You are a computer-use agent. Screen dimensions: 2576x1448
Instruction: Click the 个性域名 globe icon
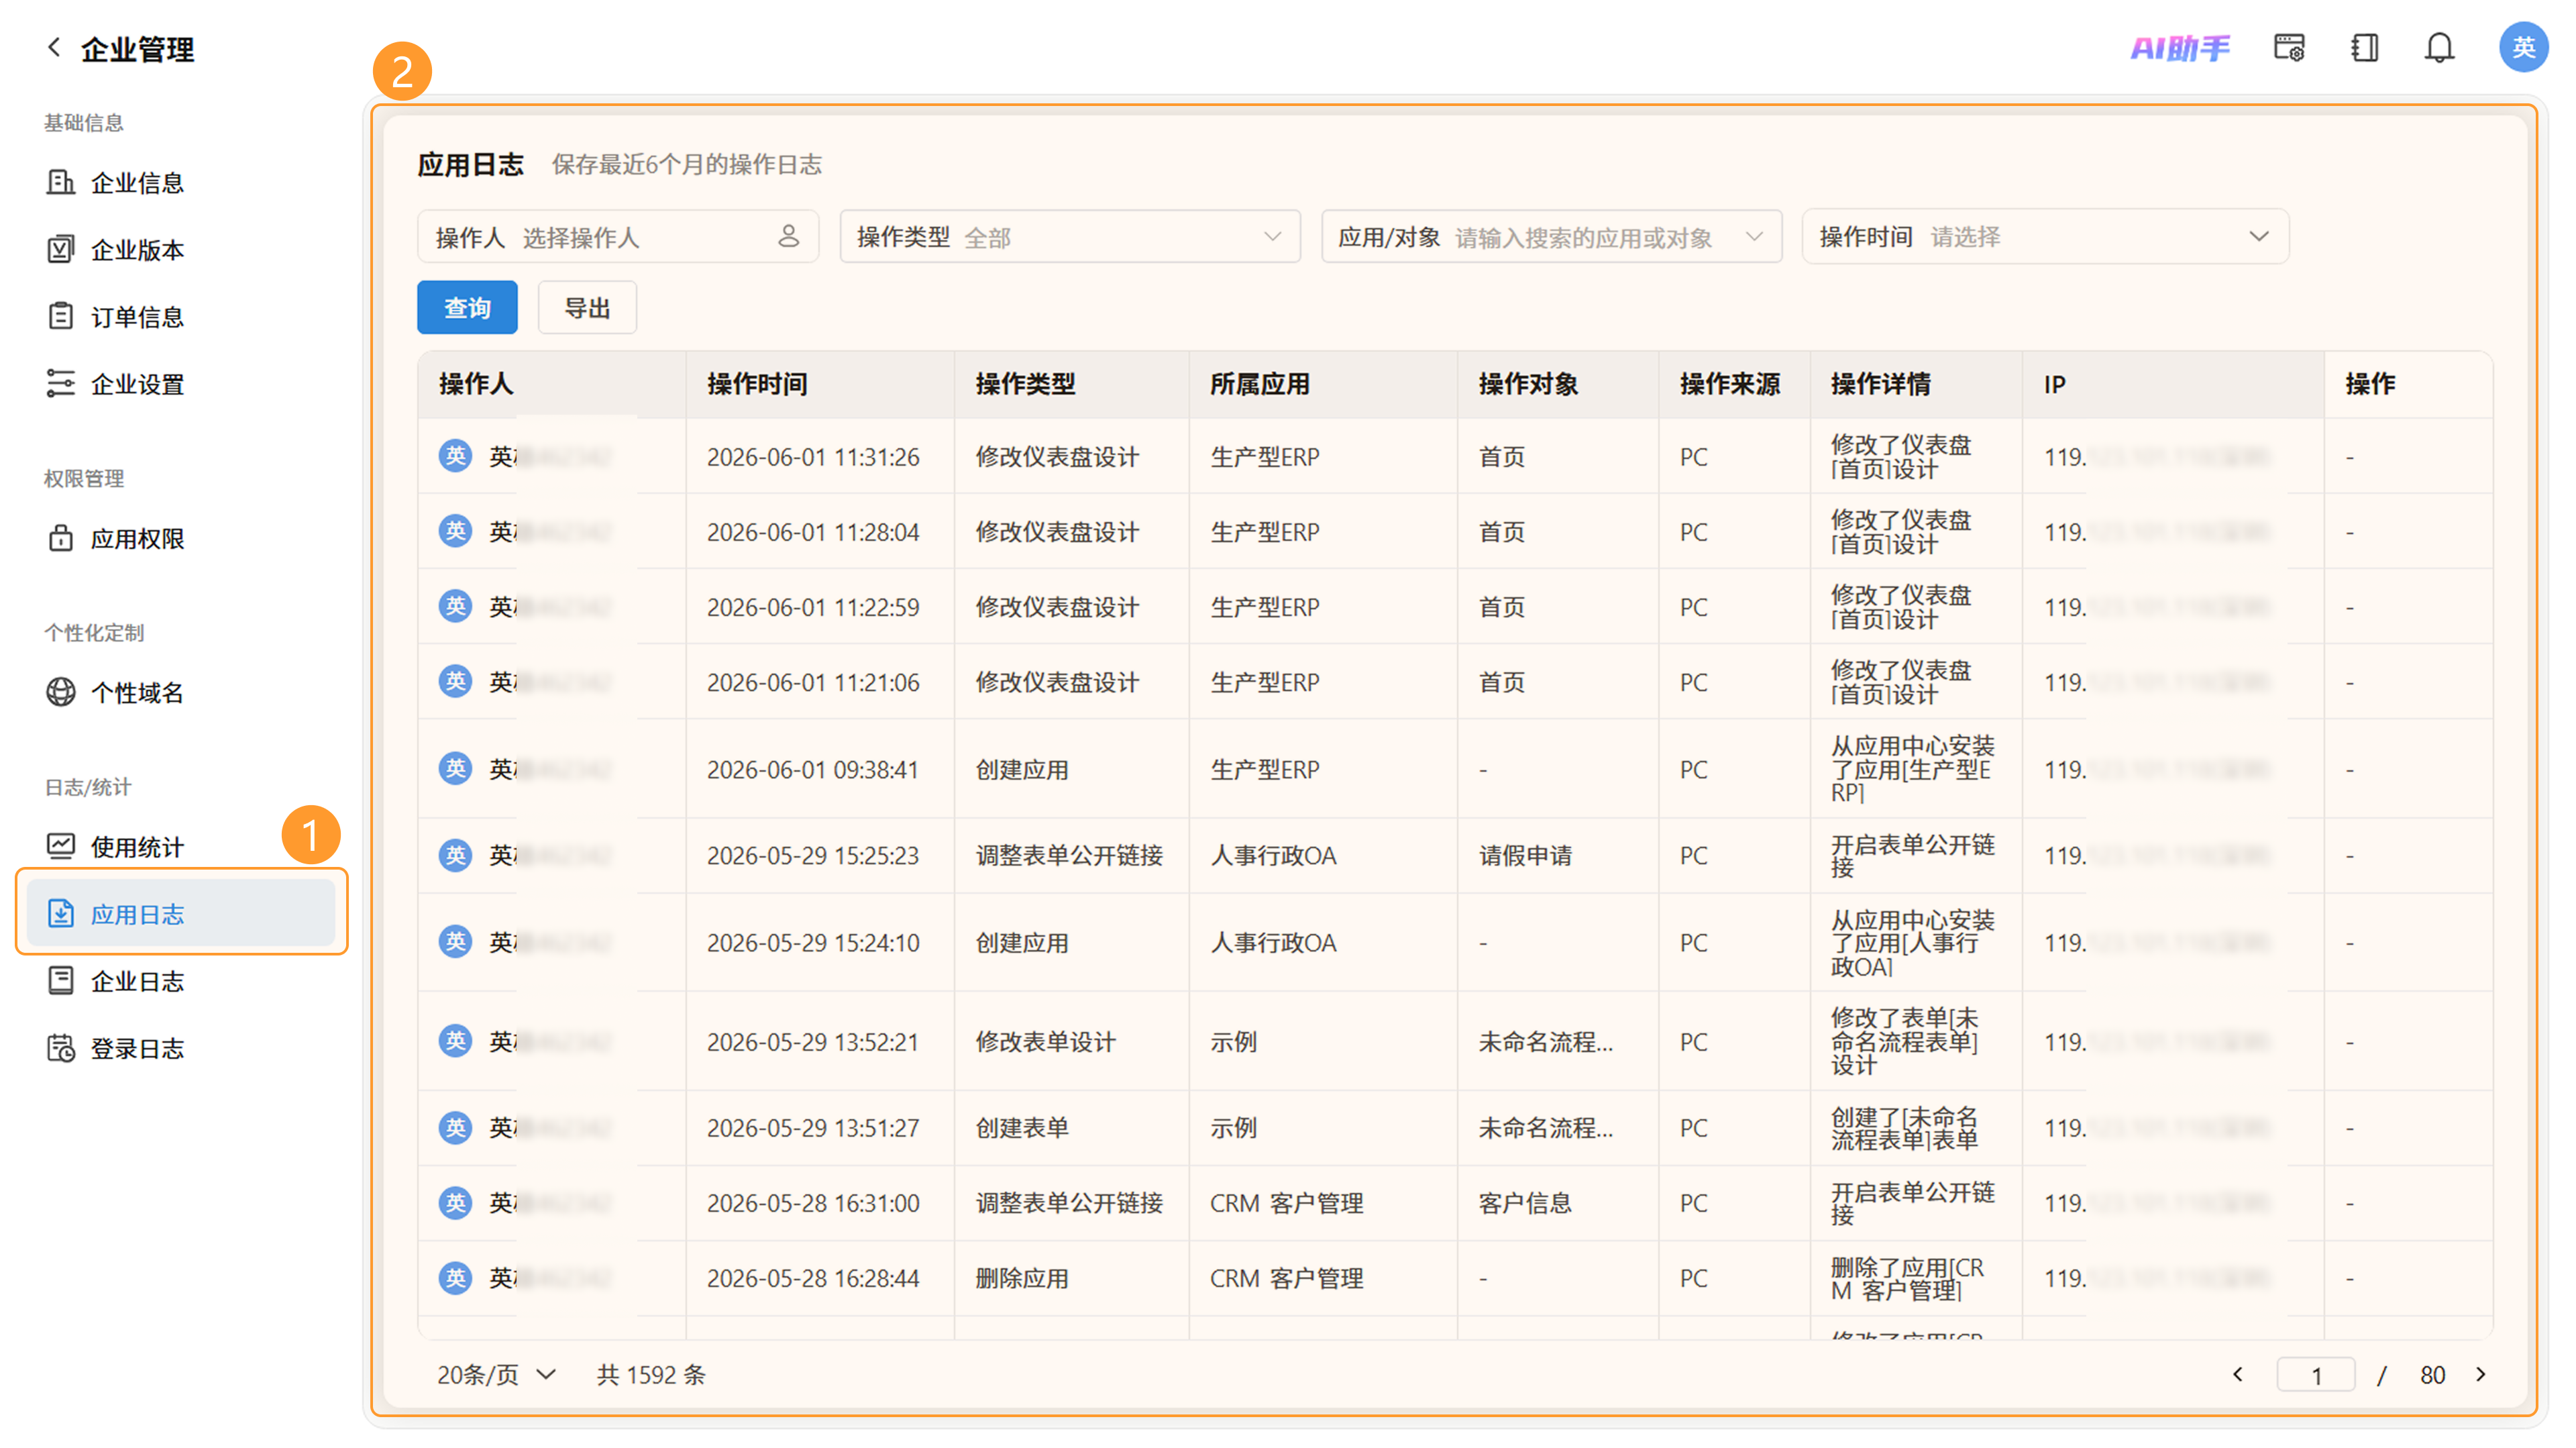(x=61, y=692)
